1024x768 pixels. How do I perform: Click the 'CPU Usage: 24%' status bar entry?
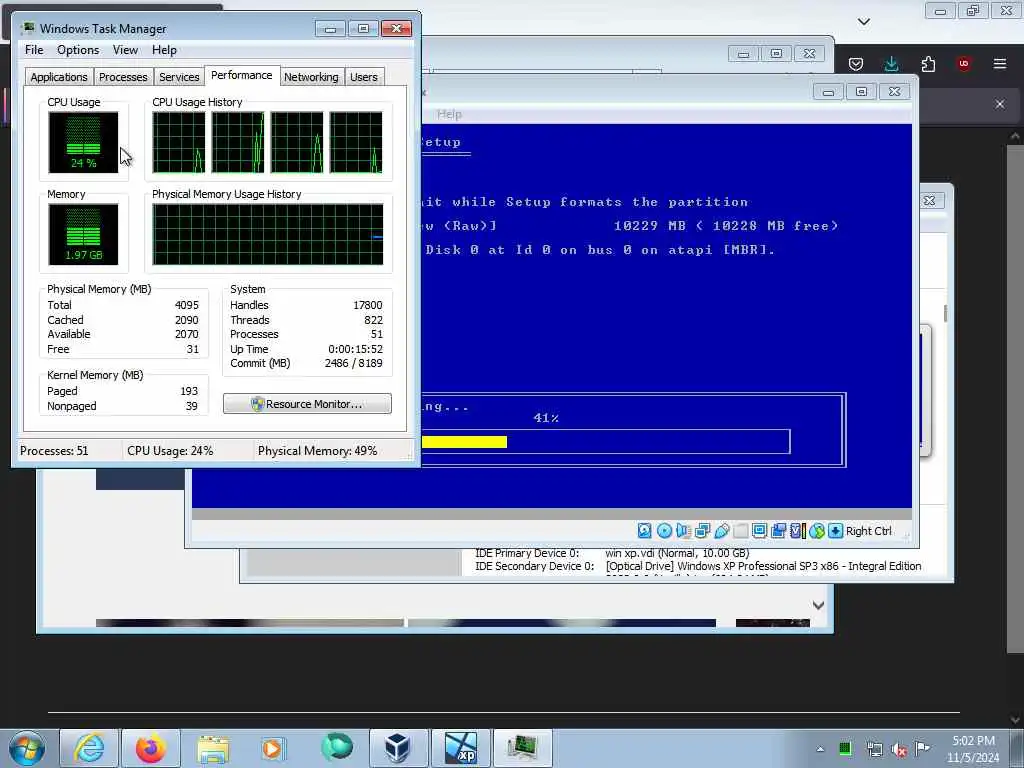(170, 451)
